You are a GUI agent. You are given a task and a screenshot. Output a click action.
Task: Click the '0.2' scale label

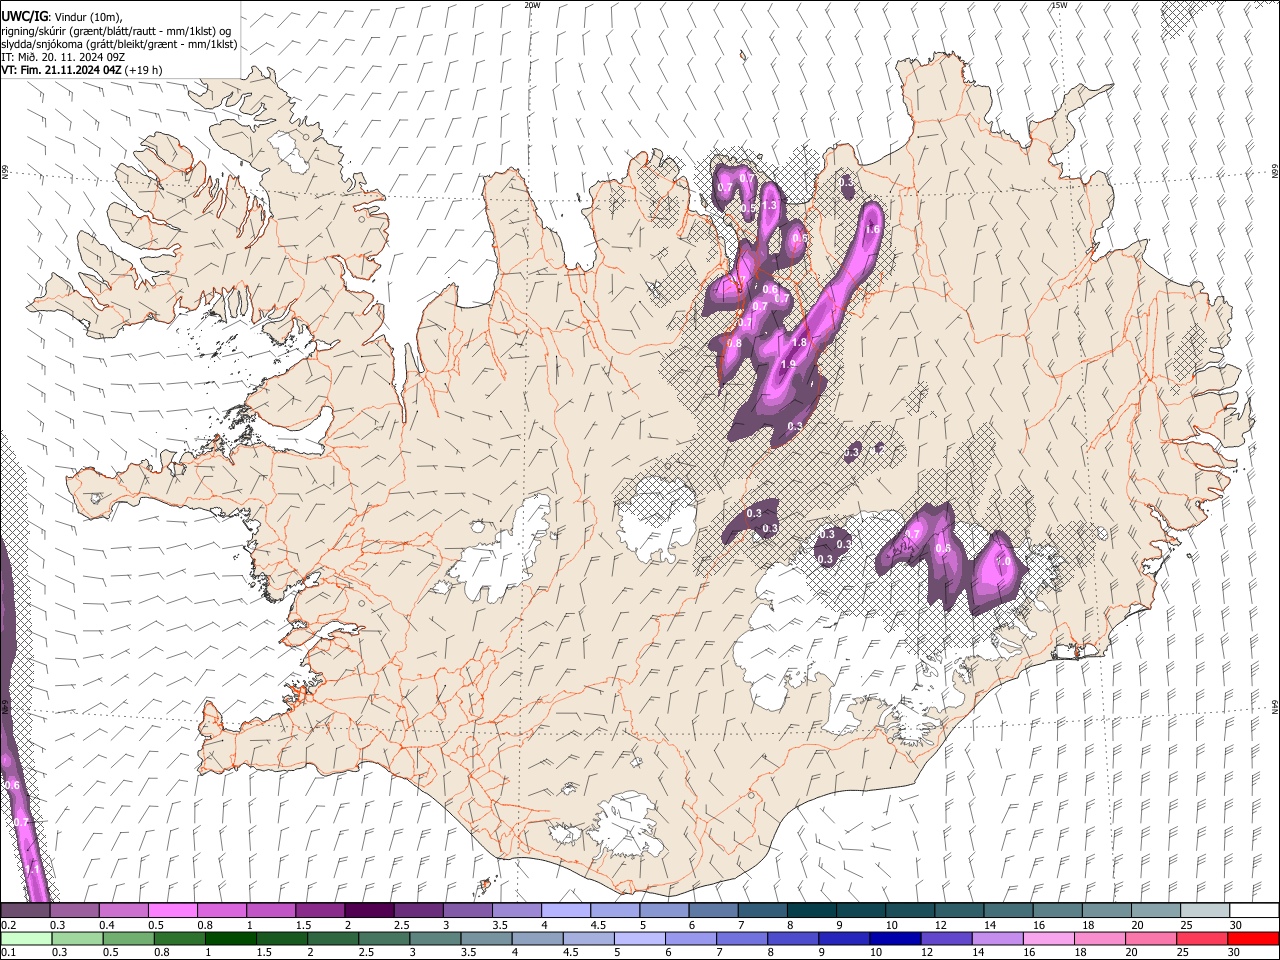pos(7,925)
